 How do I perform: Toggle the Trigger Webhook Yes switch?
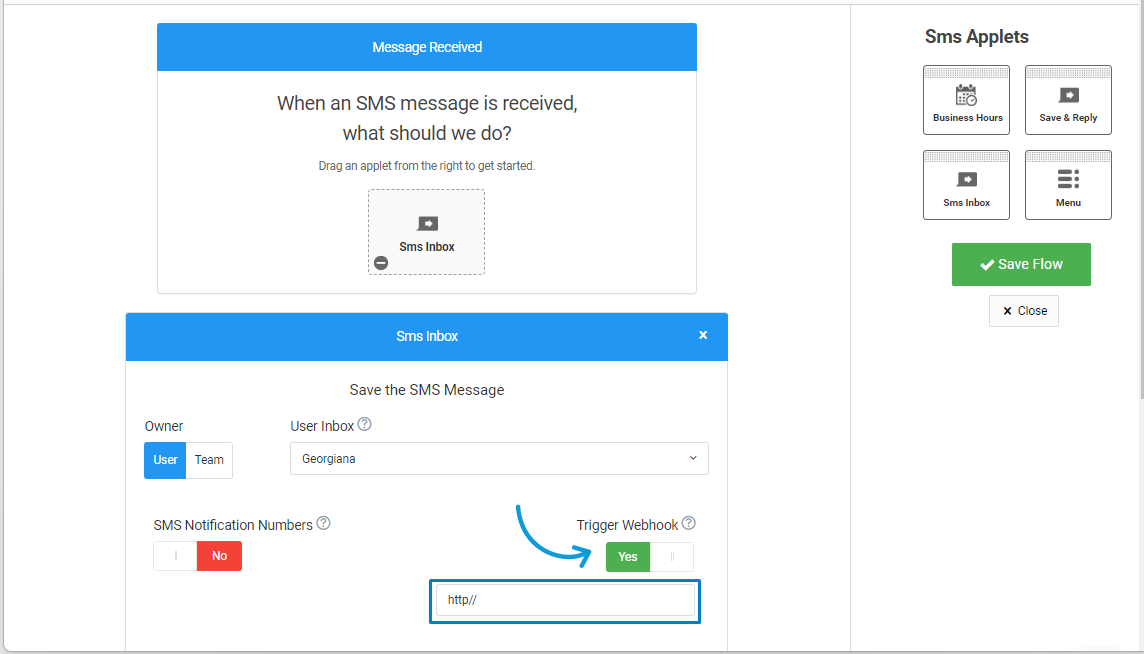pyautogui.click(x=649, y=557)
